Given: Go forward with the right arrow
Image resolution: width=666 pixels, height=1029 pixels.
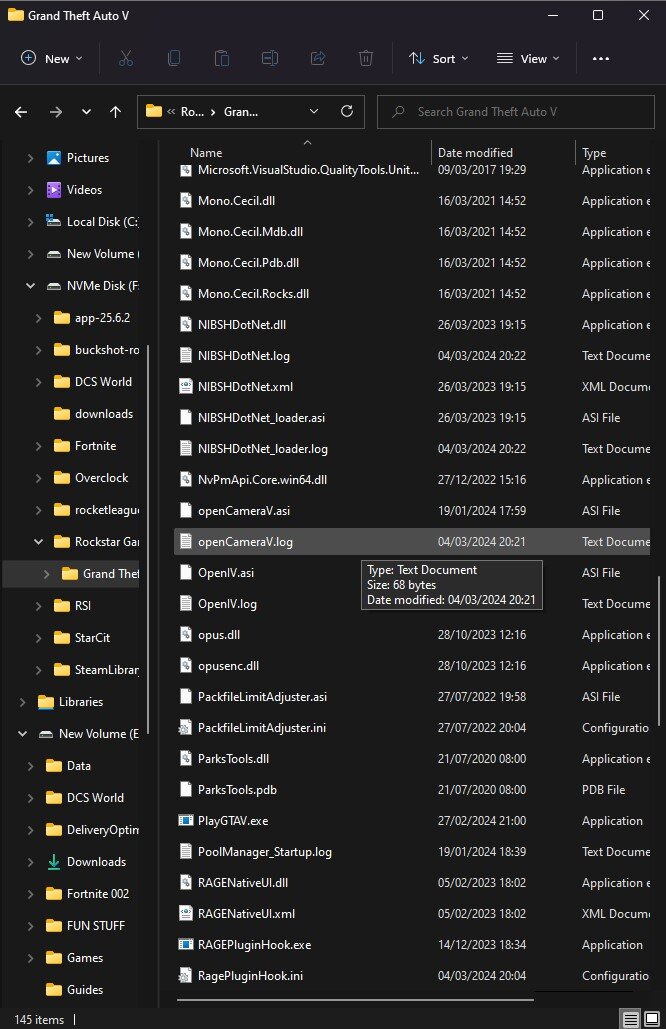Looking at the screenshot, I should point(56,112).
